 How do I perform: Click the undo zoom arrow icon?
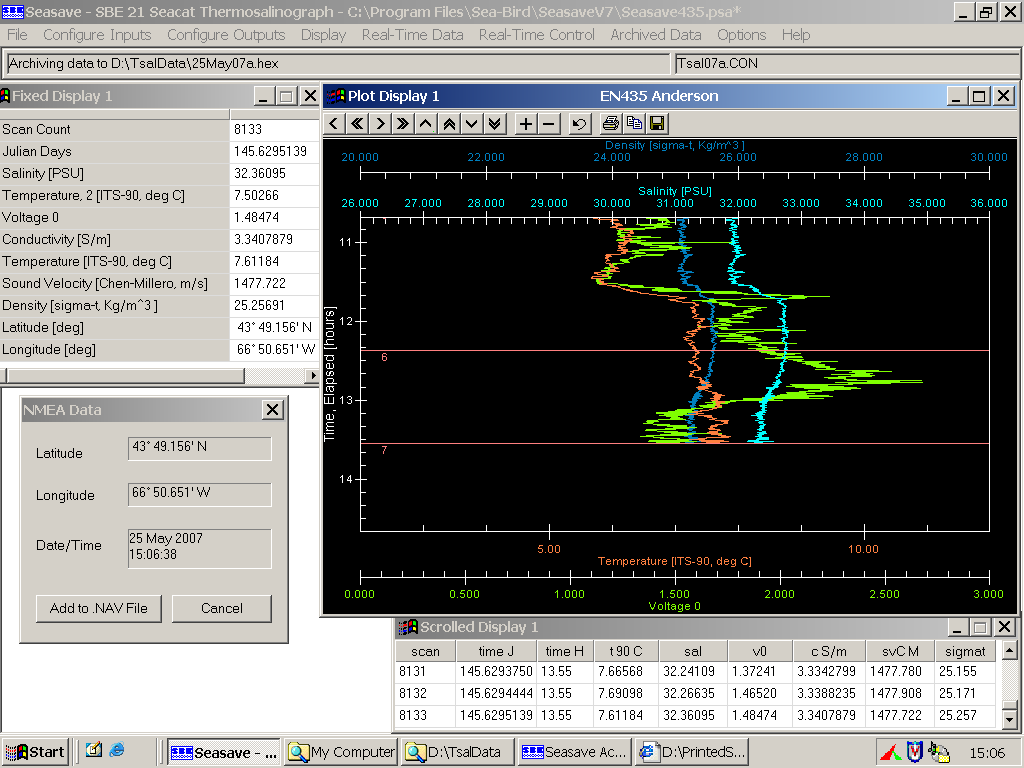pyautogui.click(x=579, y=124)
